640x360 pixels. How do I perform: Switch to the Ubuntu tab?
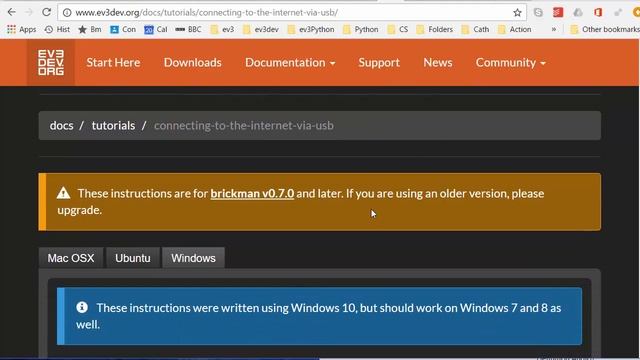(x=133, y=258)
